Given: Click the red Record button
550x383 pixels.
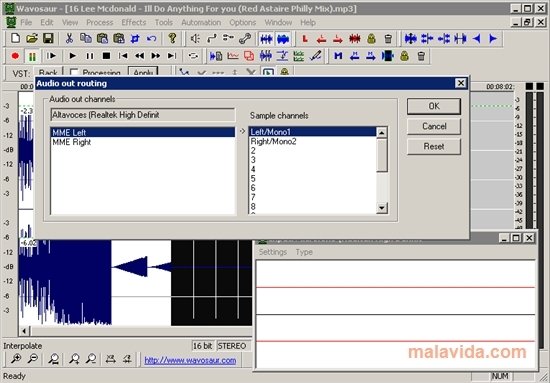Looking at the screenshot, I should pyautogui.click(x=15, y=56).
